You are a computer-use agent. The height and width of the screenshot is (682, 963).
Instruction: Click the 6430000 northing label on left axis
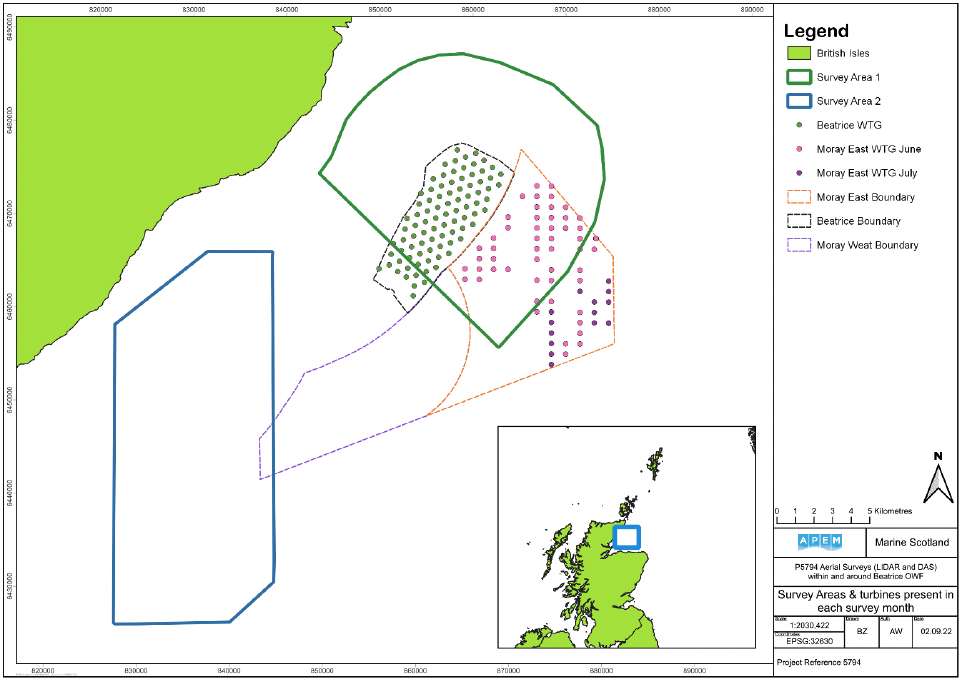click(9, 586)
